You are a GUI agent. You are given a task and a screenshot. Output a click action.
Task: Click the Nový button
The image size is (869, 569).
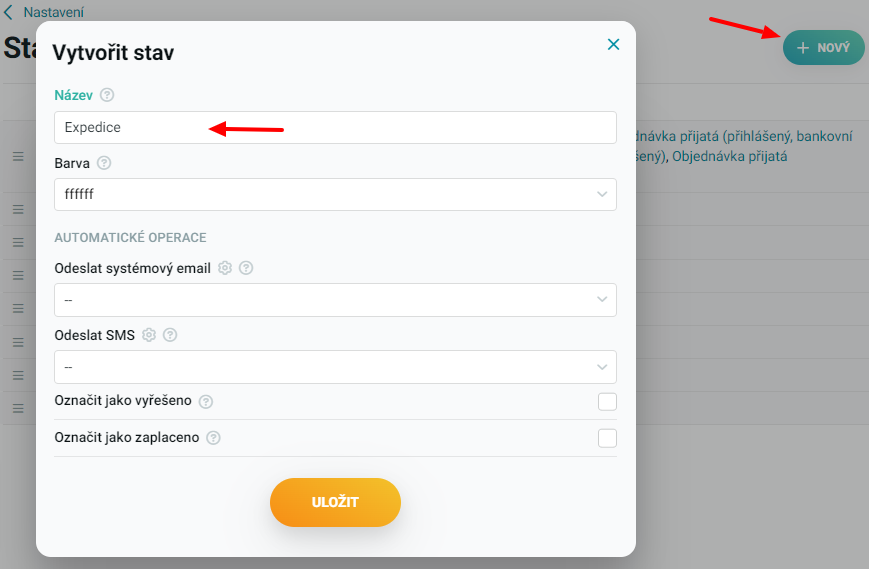coord(823,47)
